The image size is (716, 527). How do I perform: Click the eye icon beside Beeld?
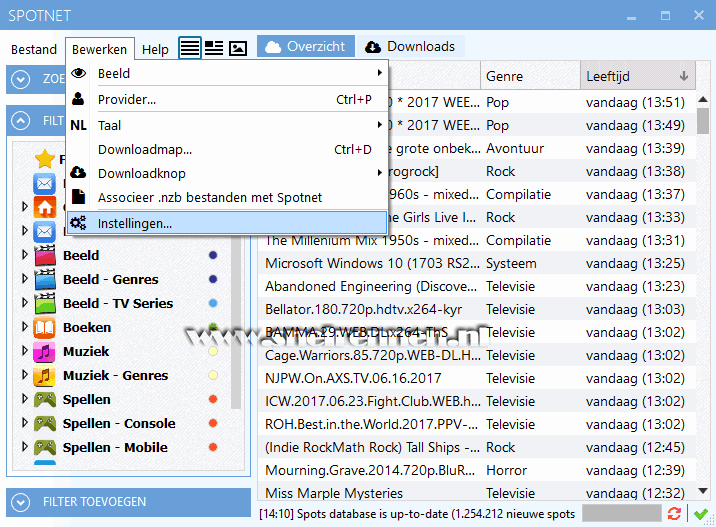(x=79, y=73)
